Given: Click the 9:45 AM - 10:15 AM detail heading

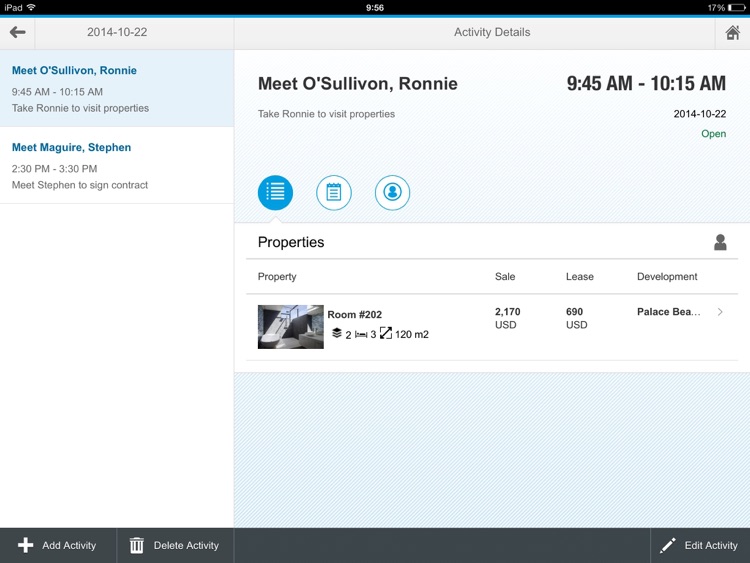Looking at the screenshot, I should (646, 84).
